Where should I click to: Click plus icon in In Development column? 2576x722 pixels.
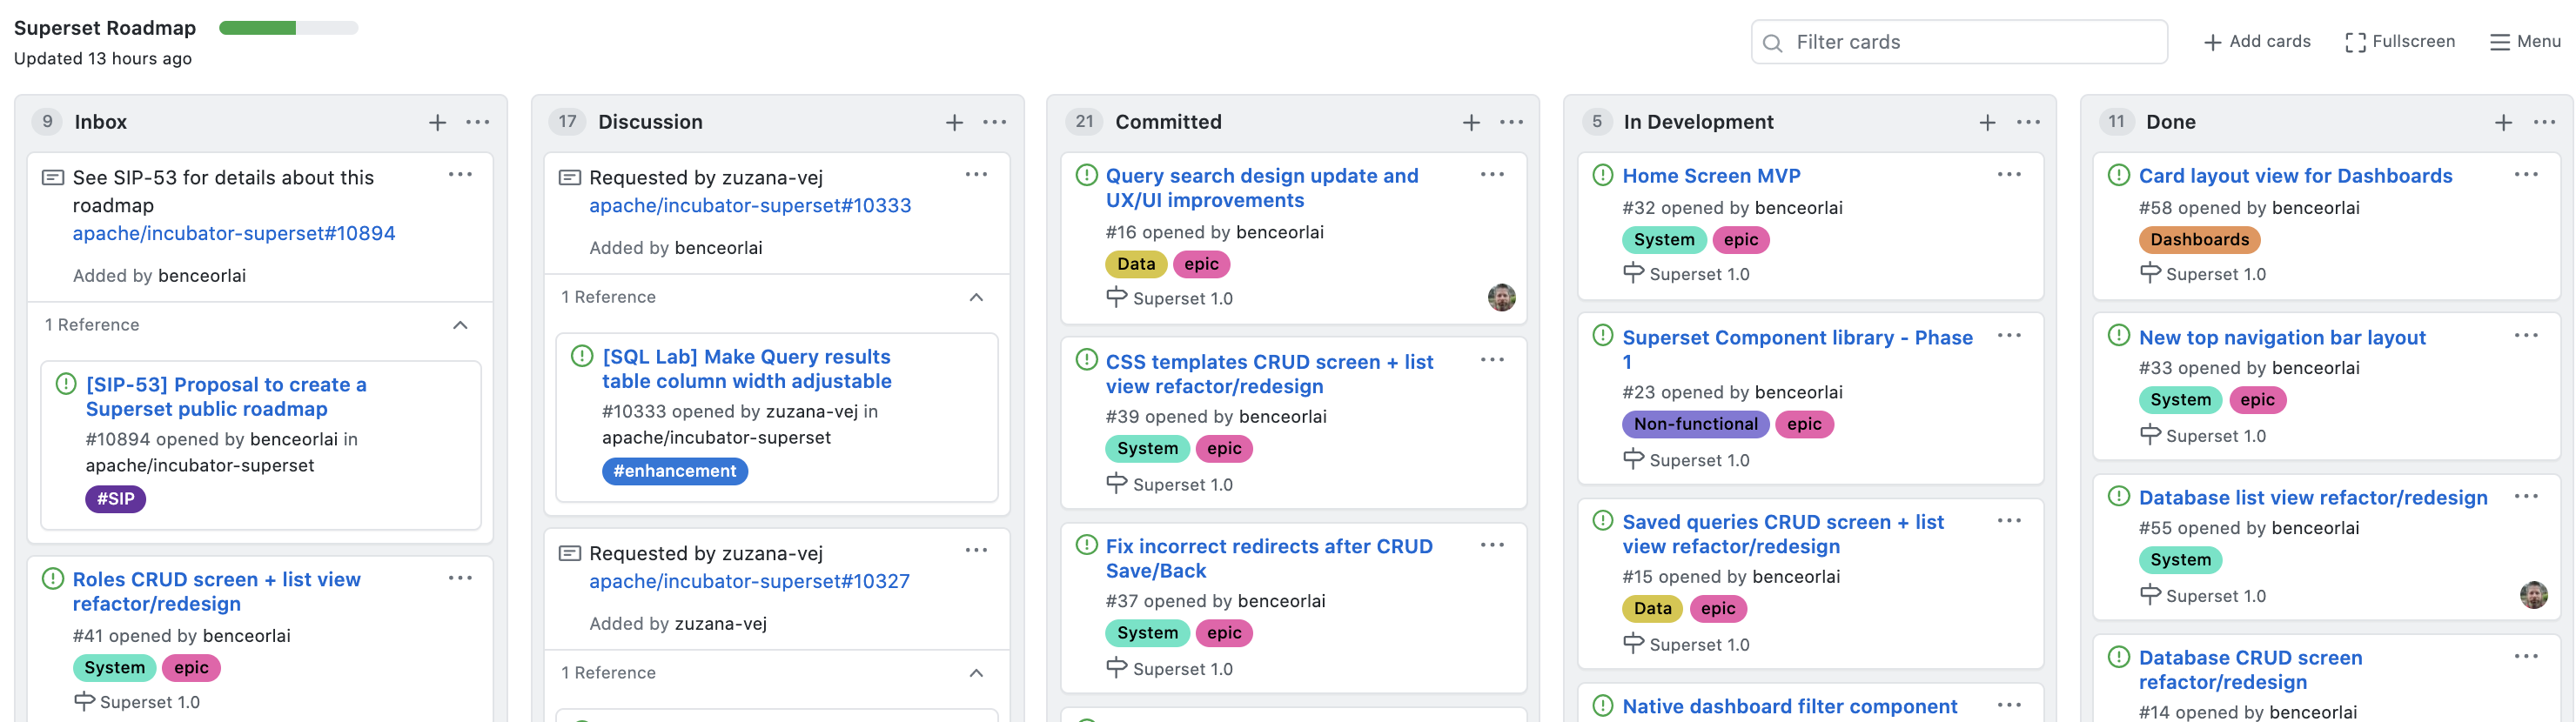[1987, 122]
